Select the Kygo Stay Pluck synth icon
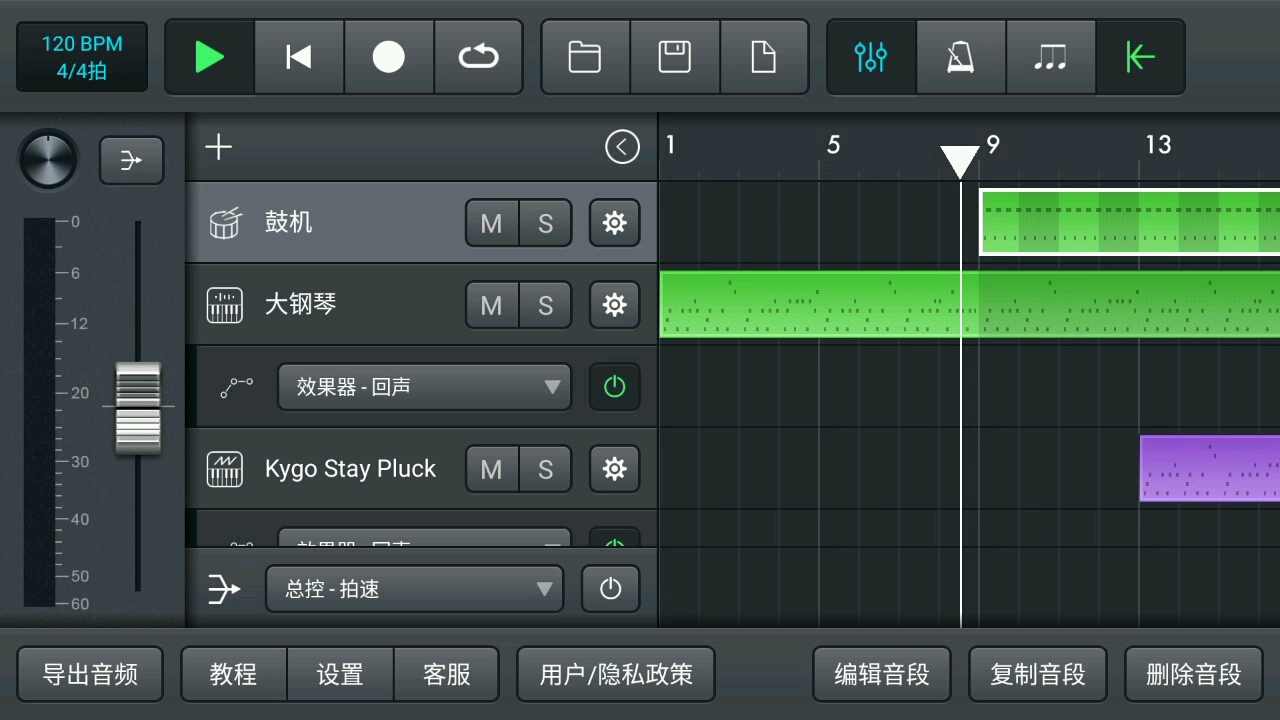 coord(225,469)
